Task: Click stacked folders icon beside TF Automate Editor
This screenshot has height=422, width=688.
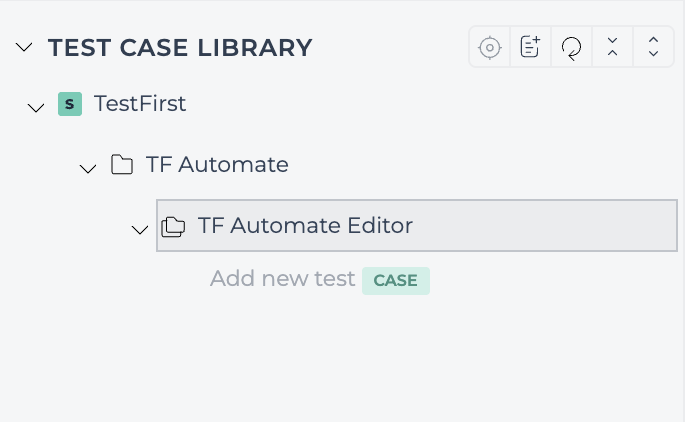Action: (x=173, y=226)
